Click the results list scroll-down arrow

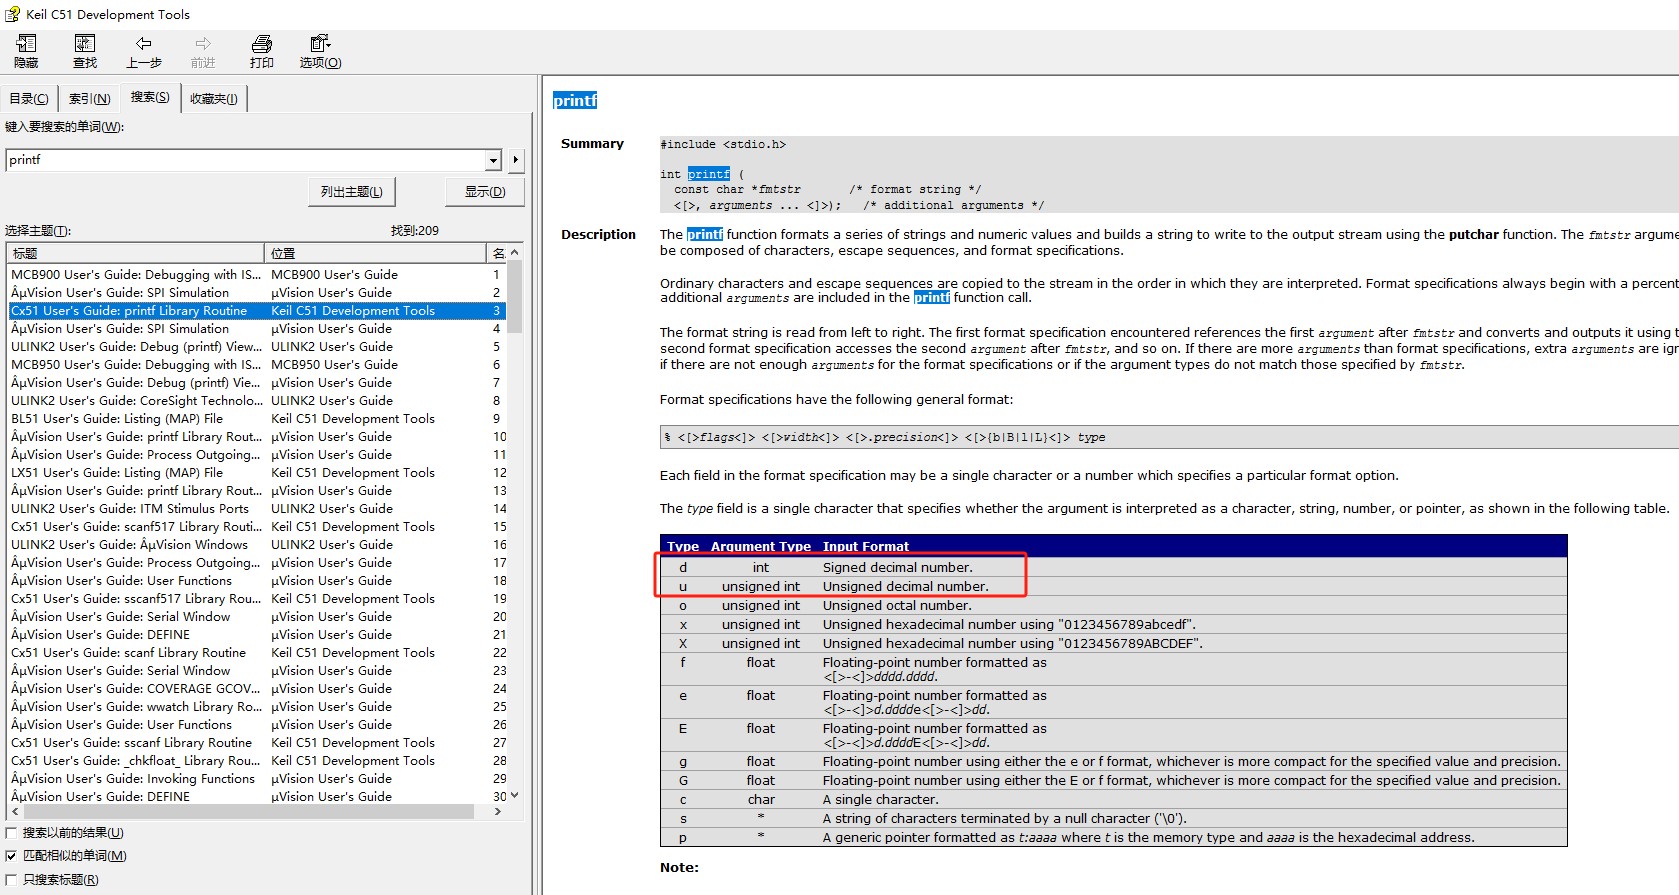(x=515, y=796)
